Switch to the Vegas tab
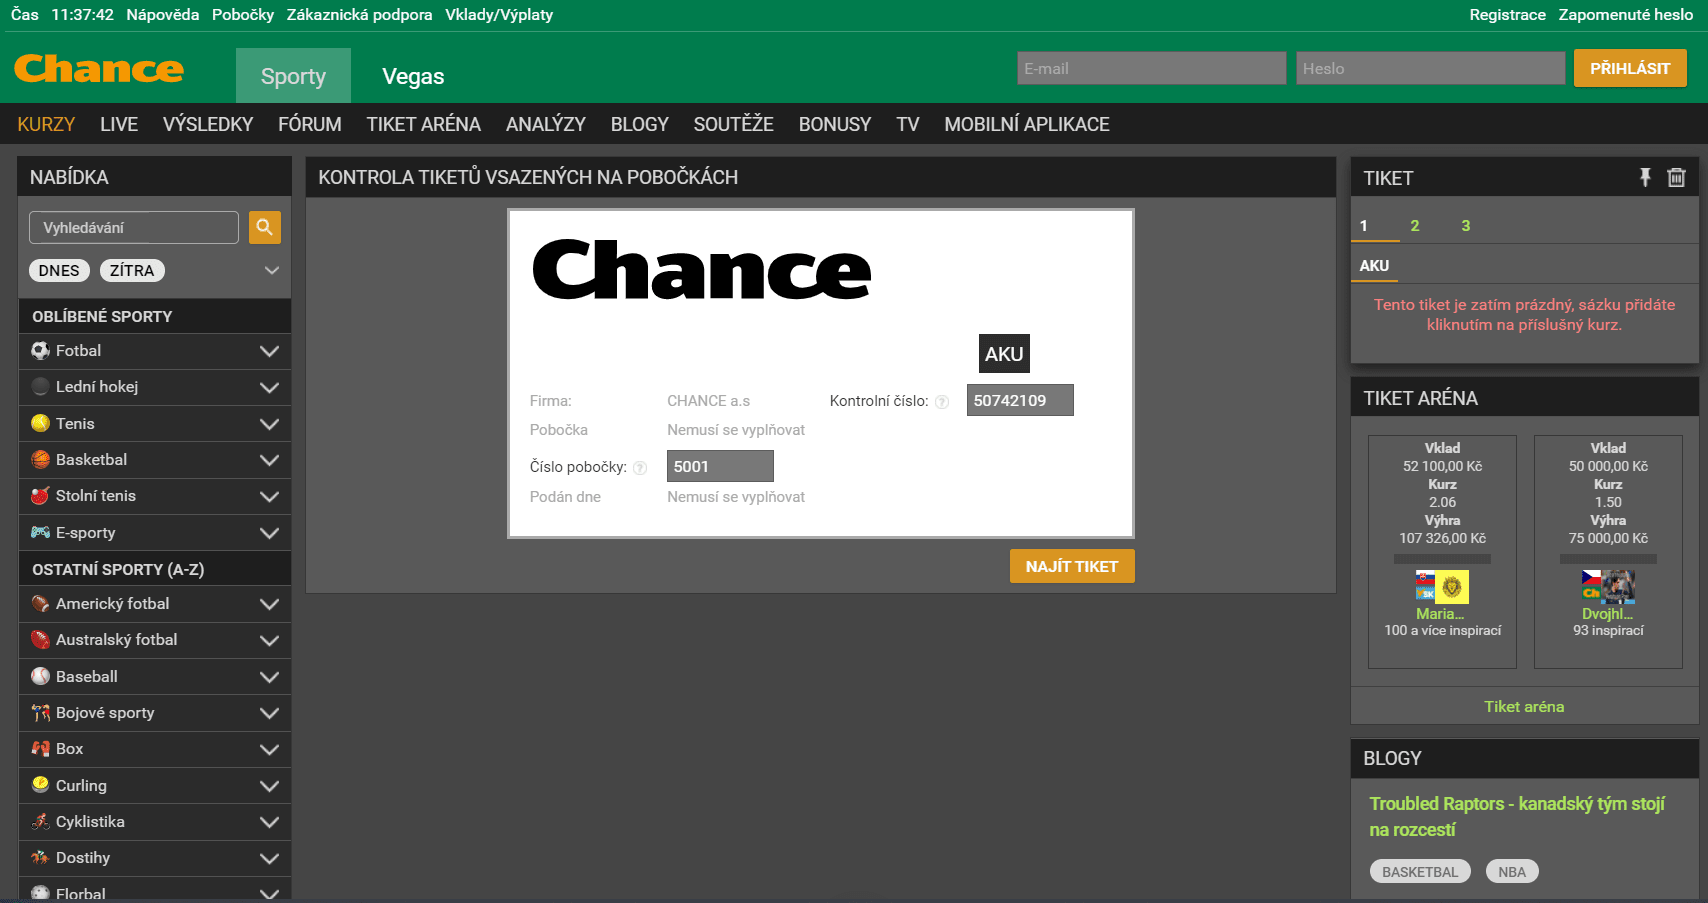The width and height of the screenshot is (1708, 903). [x=412, y=76]
